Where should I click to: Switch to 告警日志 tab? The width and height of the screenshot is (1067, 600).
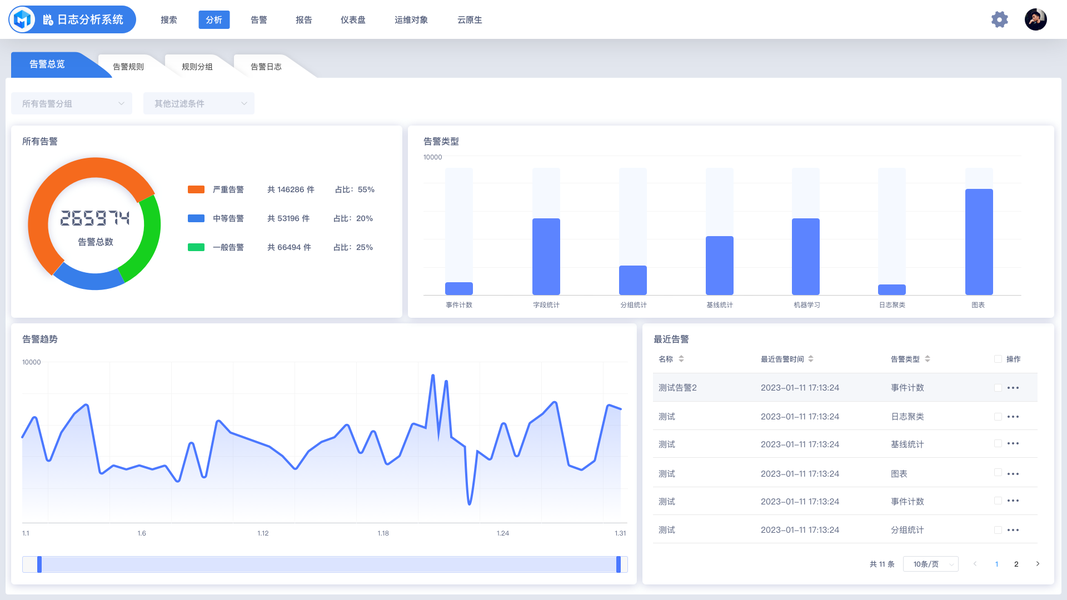[266, 67]
